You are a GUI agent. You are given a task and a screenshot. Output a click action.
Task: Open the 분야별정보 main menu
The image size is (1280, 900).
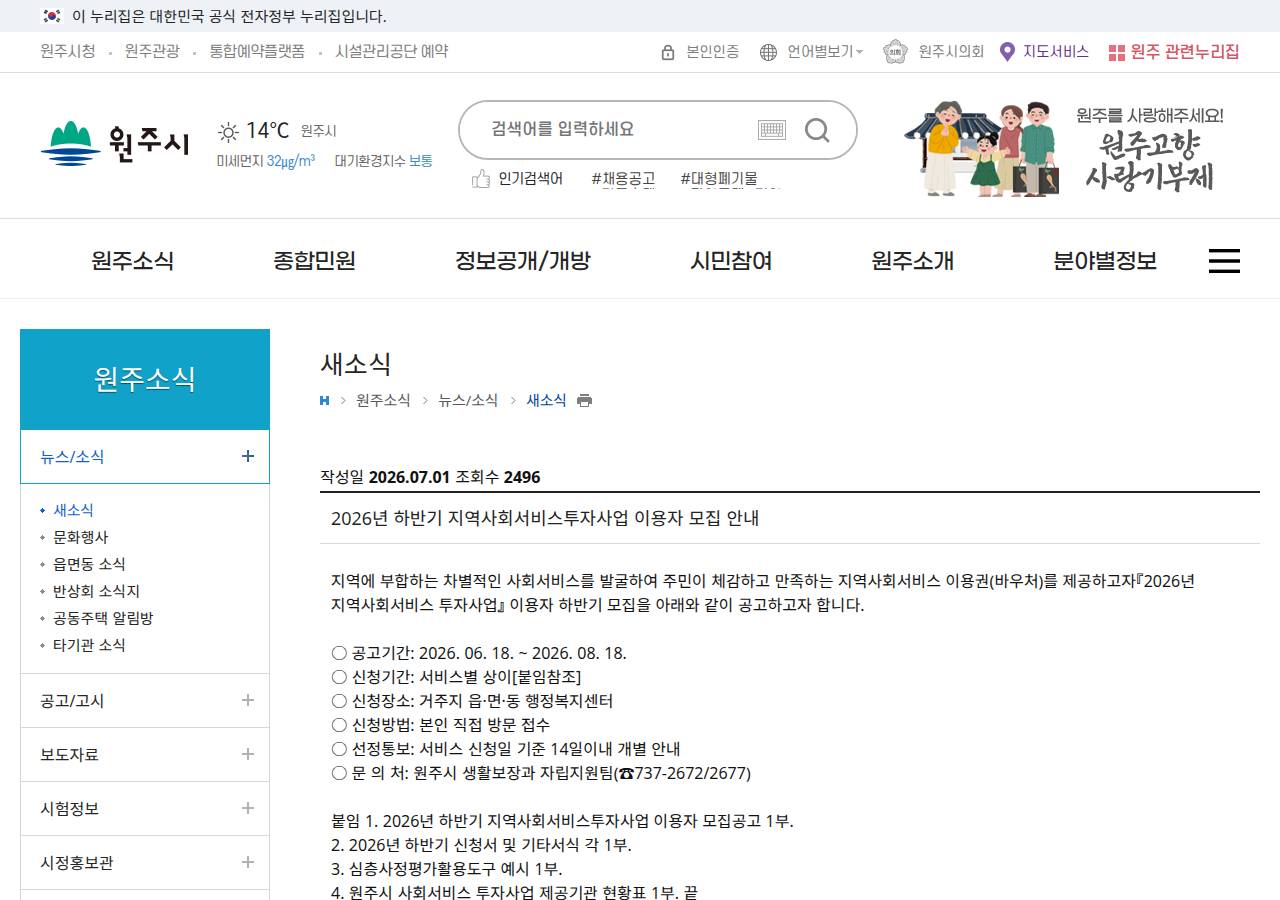point(1105,261)
